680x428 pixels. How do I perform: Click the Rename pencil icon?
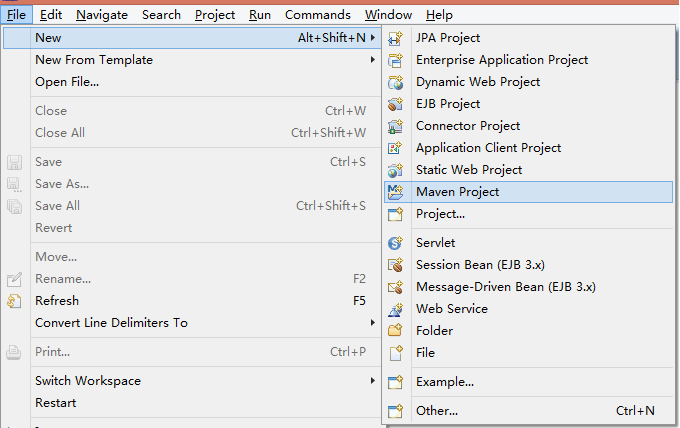click(x=14, y=279)
